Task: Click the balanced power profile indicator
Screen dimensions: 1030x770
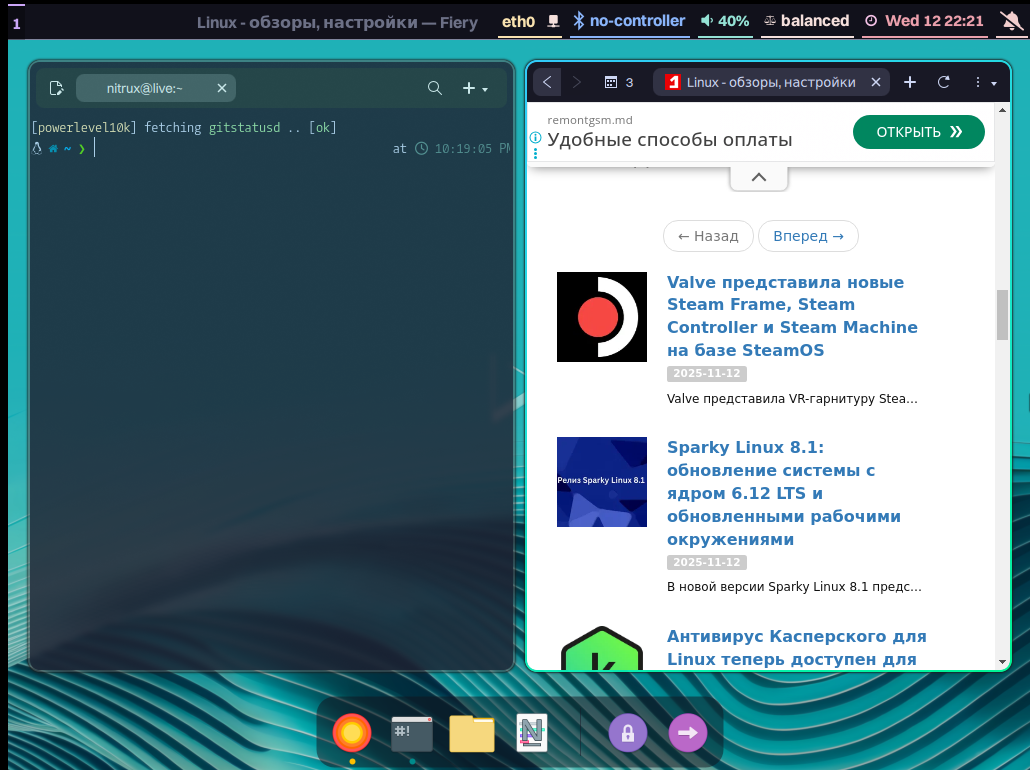Action: 807,21
